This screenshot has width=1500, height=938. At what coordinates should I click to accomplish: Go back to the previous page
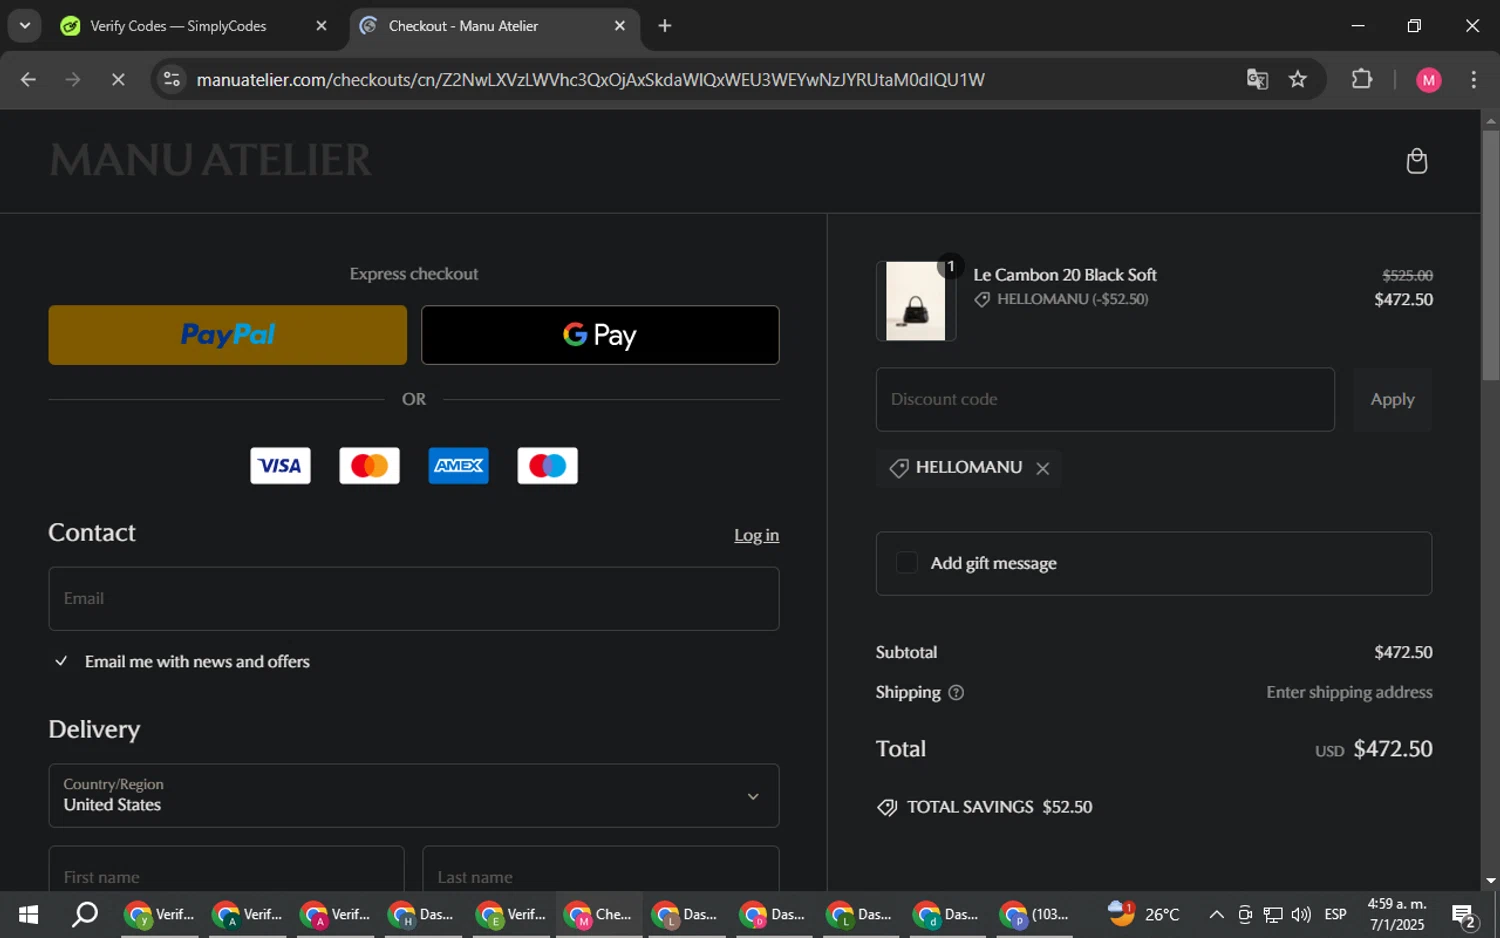click(x=28, y=79)
